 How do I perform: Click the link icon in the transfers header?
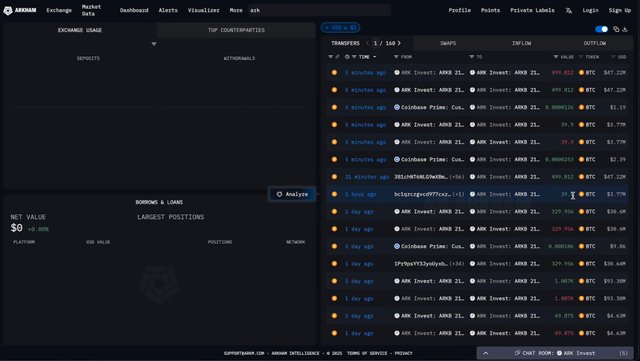(x=337, y=57)
